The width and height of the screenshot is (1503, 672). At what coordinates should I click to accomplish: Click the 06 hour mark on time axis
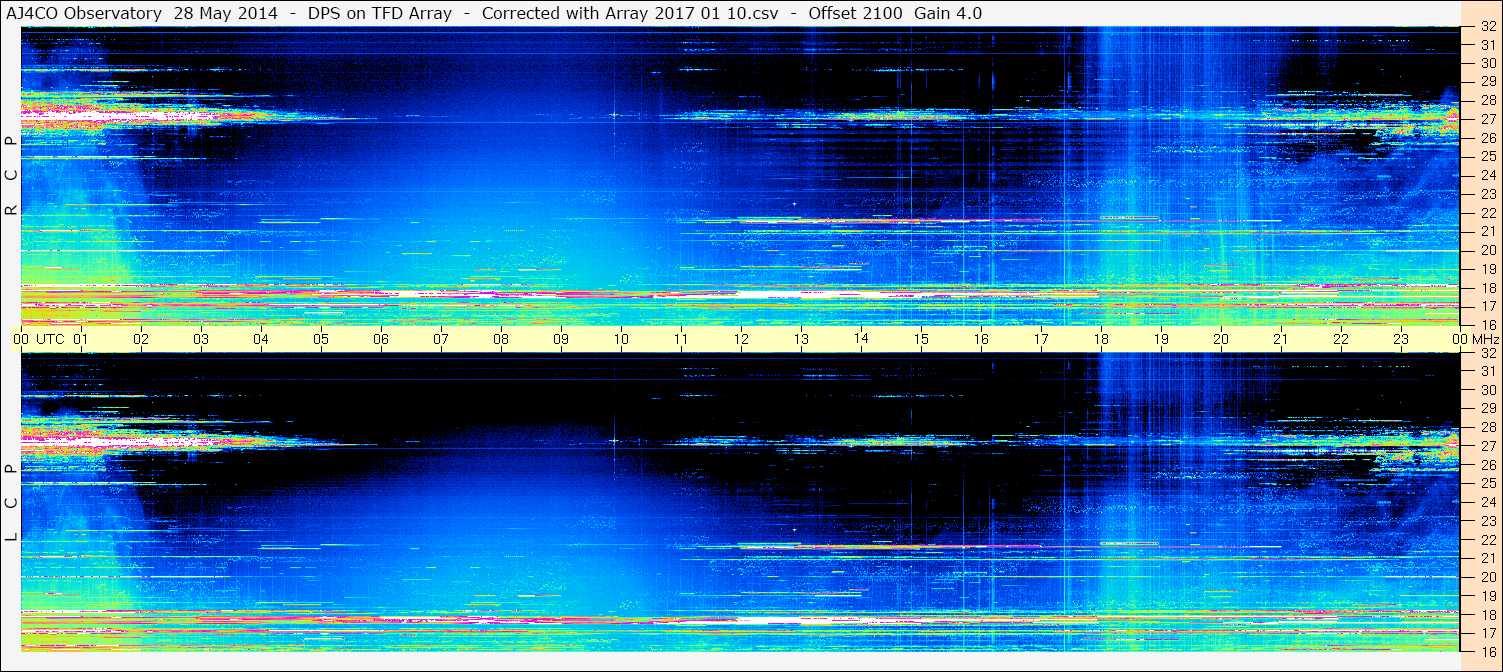coord(381,339)
